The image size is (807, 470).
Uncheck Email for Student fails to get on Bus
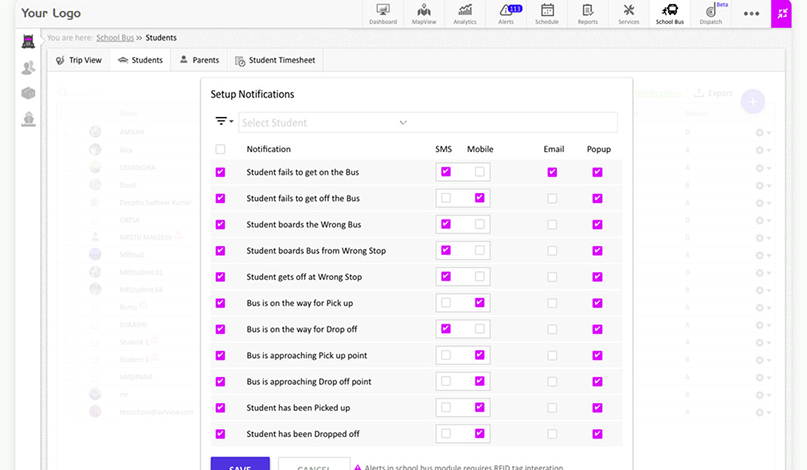click(x=552, y=172)
